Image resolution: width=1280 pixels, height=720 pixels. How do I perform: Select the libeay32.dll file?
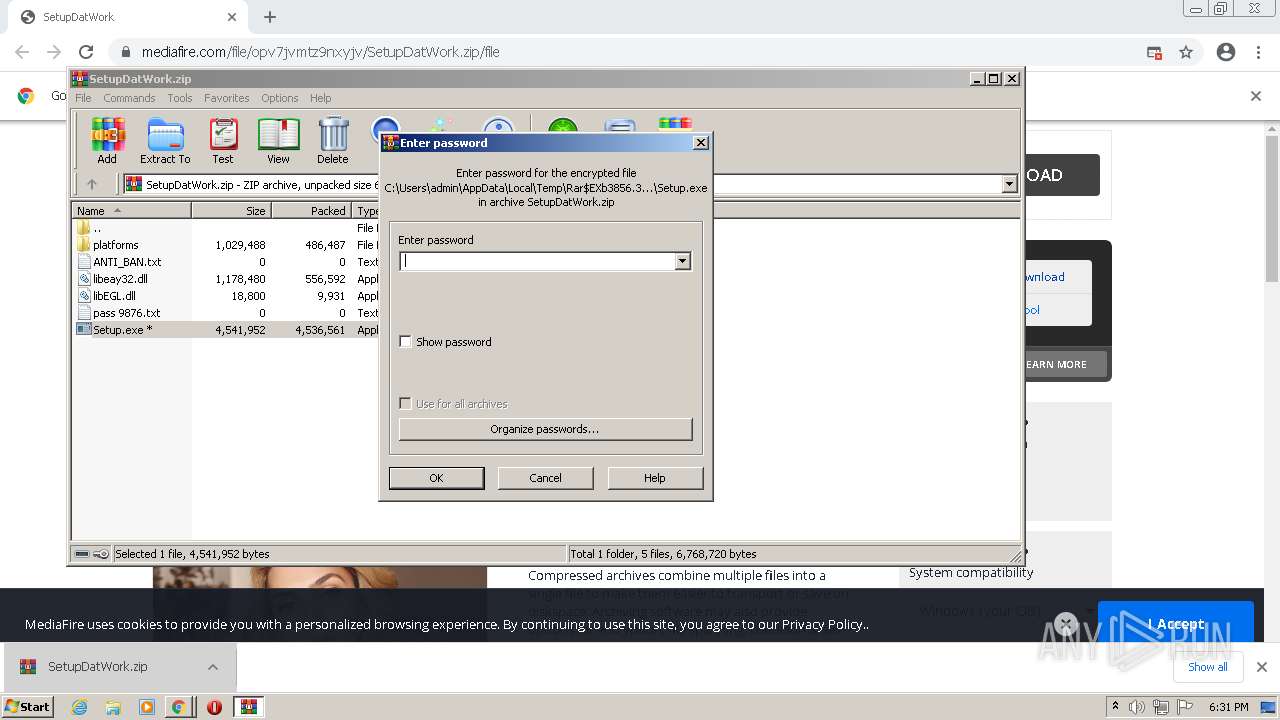pos(120,279)
